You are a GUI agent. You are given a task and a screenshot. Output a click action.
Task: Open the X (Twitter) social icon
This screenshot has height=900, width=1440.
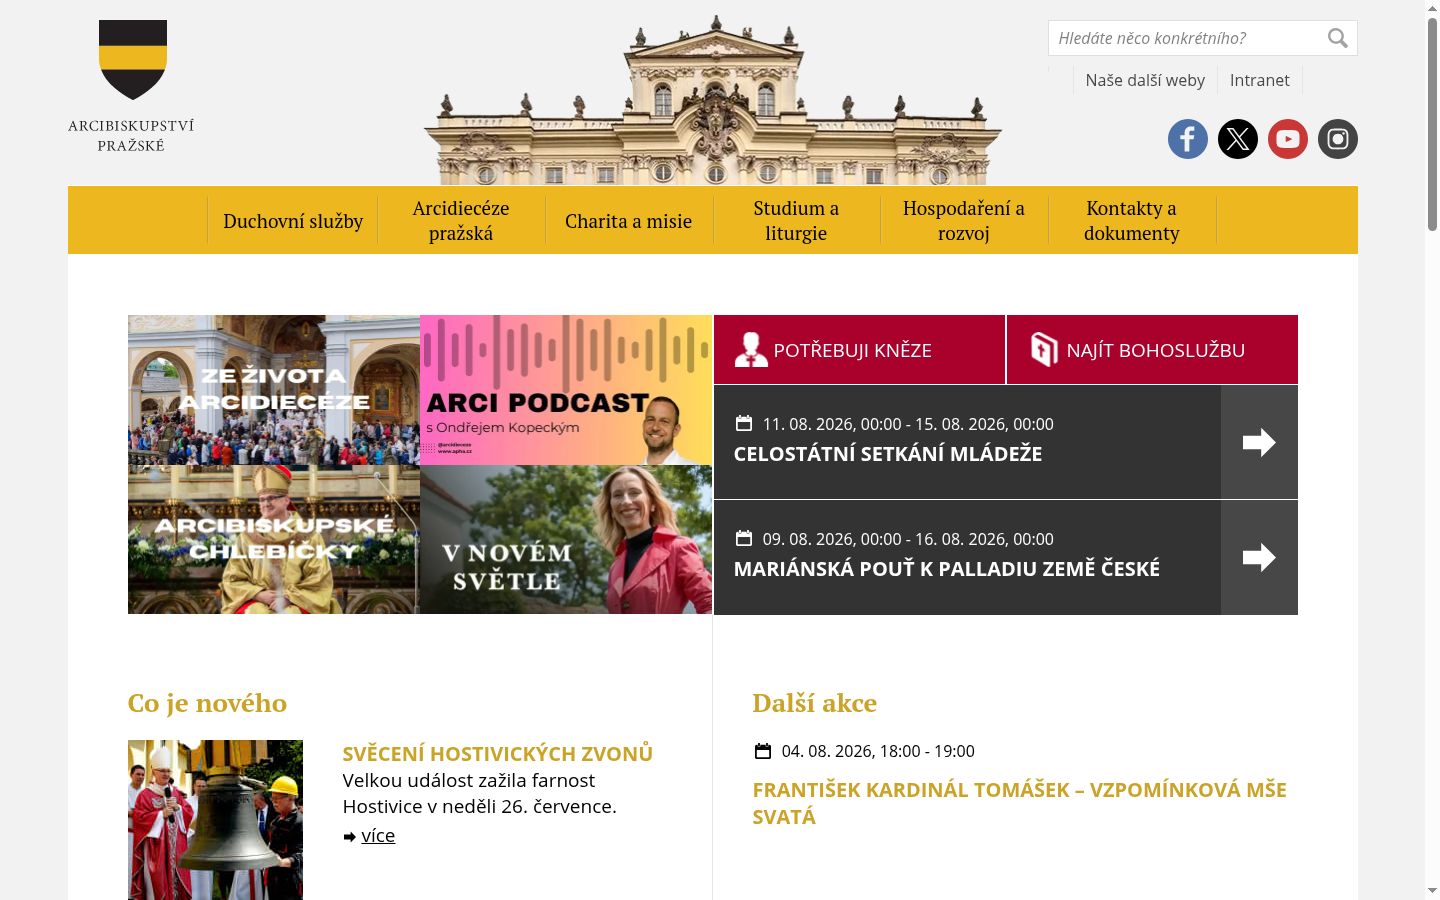(x=1238, y=139)
